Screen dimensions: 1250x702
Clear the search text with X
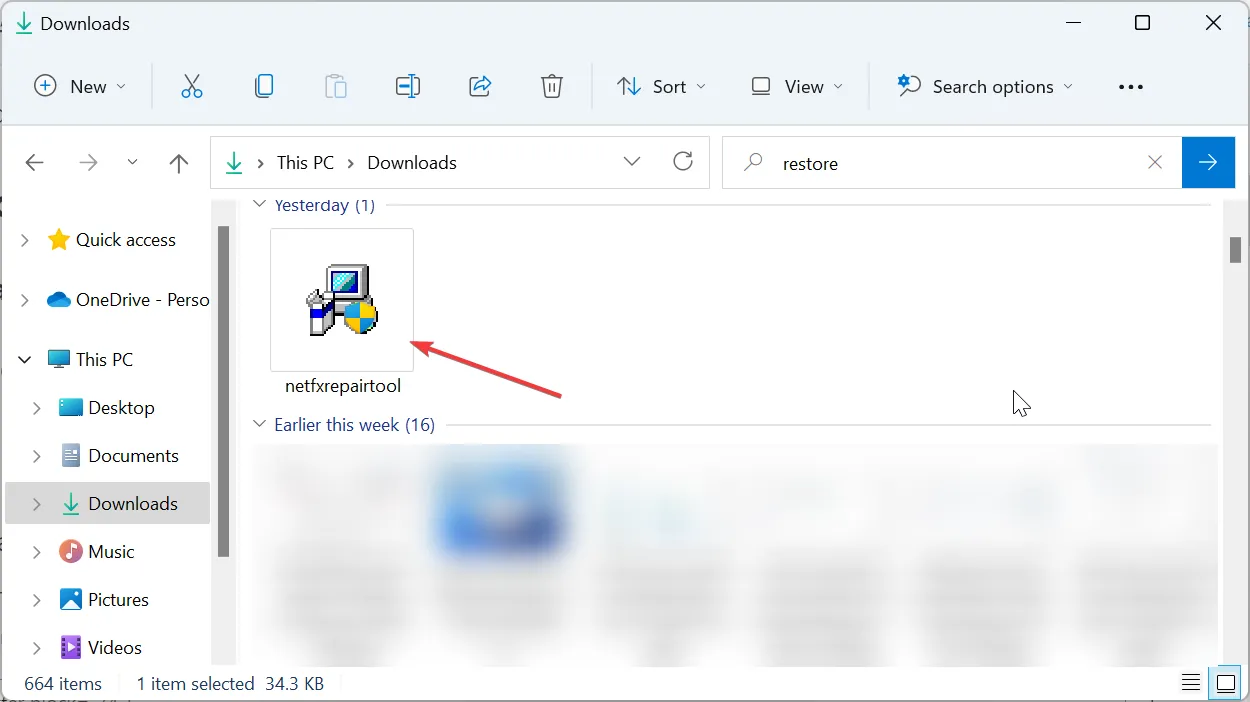coord(1155,162)
